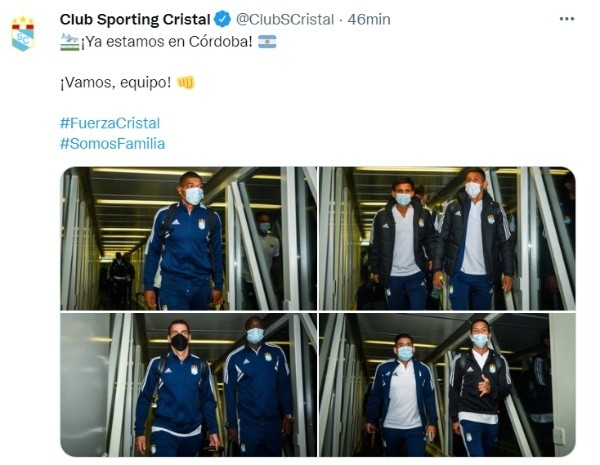
Task: Click the black face mask in bottom-left photo
Action: pyautogui.click(x=179, y=341)
